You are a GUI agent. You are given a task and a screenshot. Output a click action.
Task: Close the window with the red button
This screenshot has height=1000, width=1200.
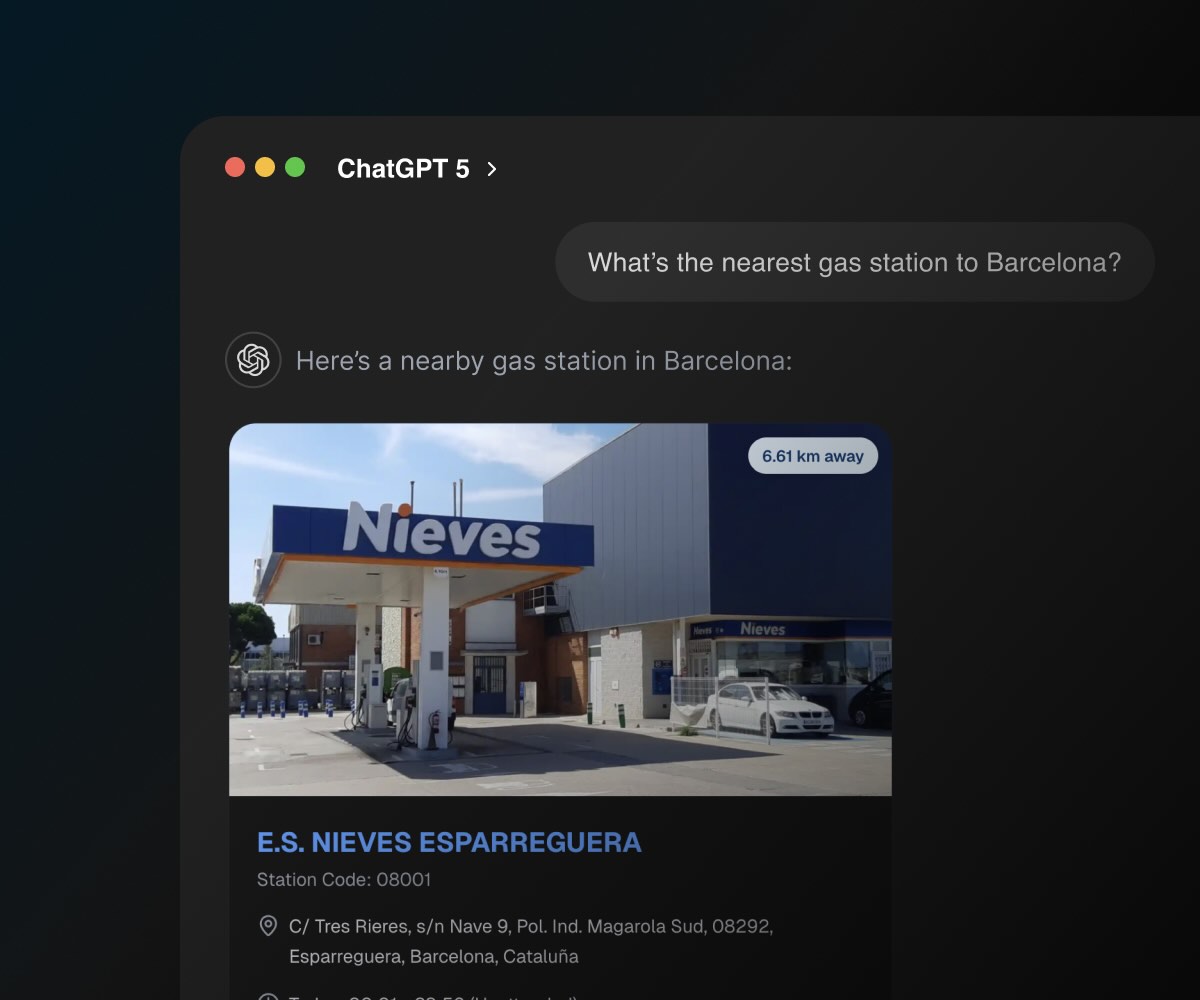235,168
